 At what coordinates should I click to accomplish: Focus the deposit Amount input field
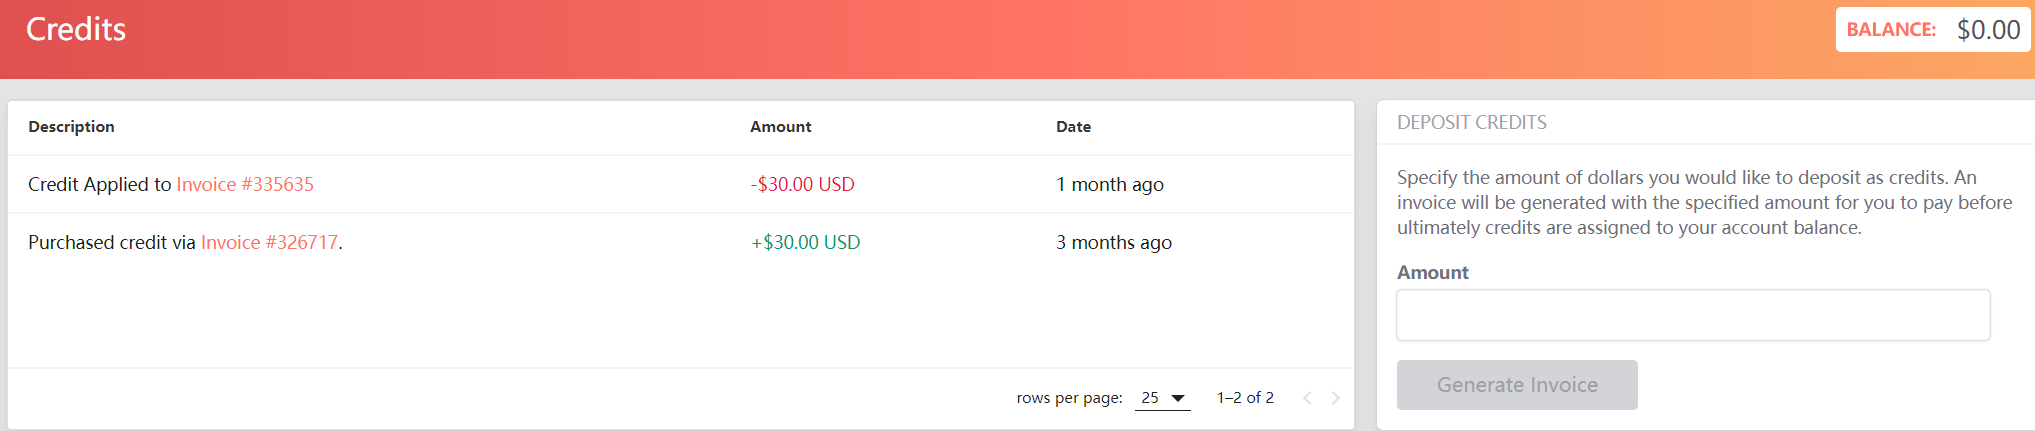tap(1692, 315)
